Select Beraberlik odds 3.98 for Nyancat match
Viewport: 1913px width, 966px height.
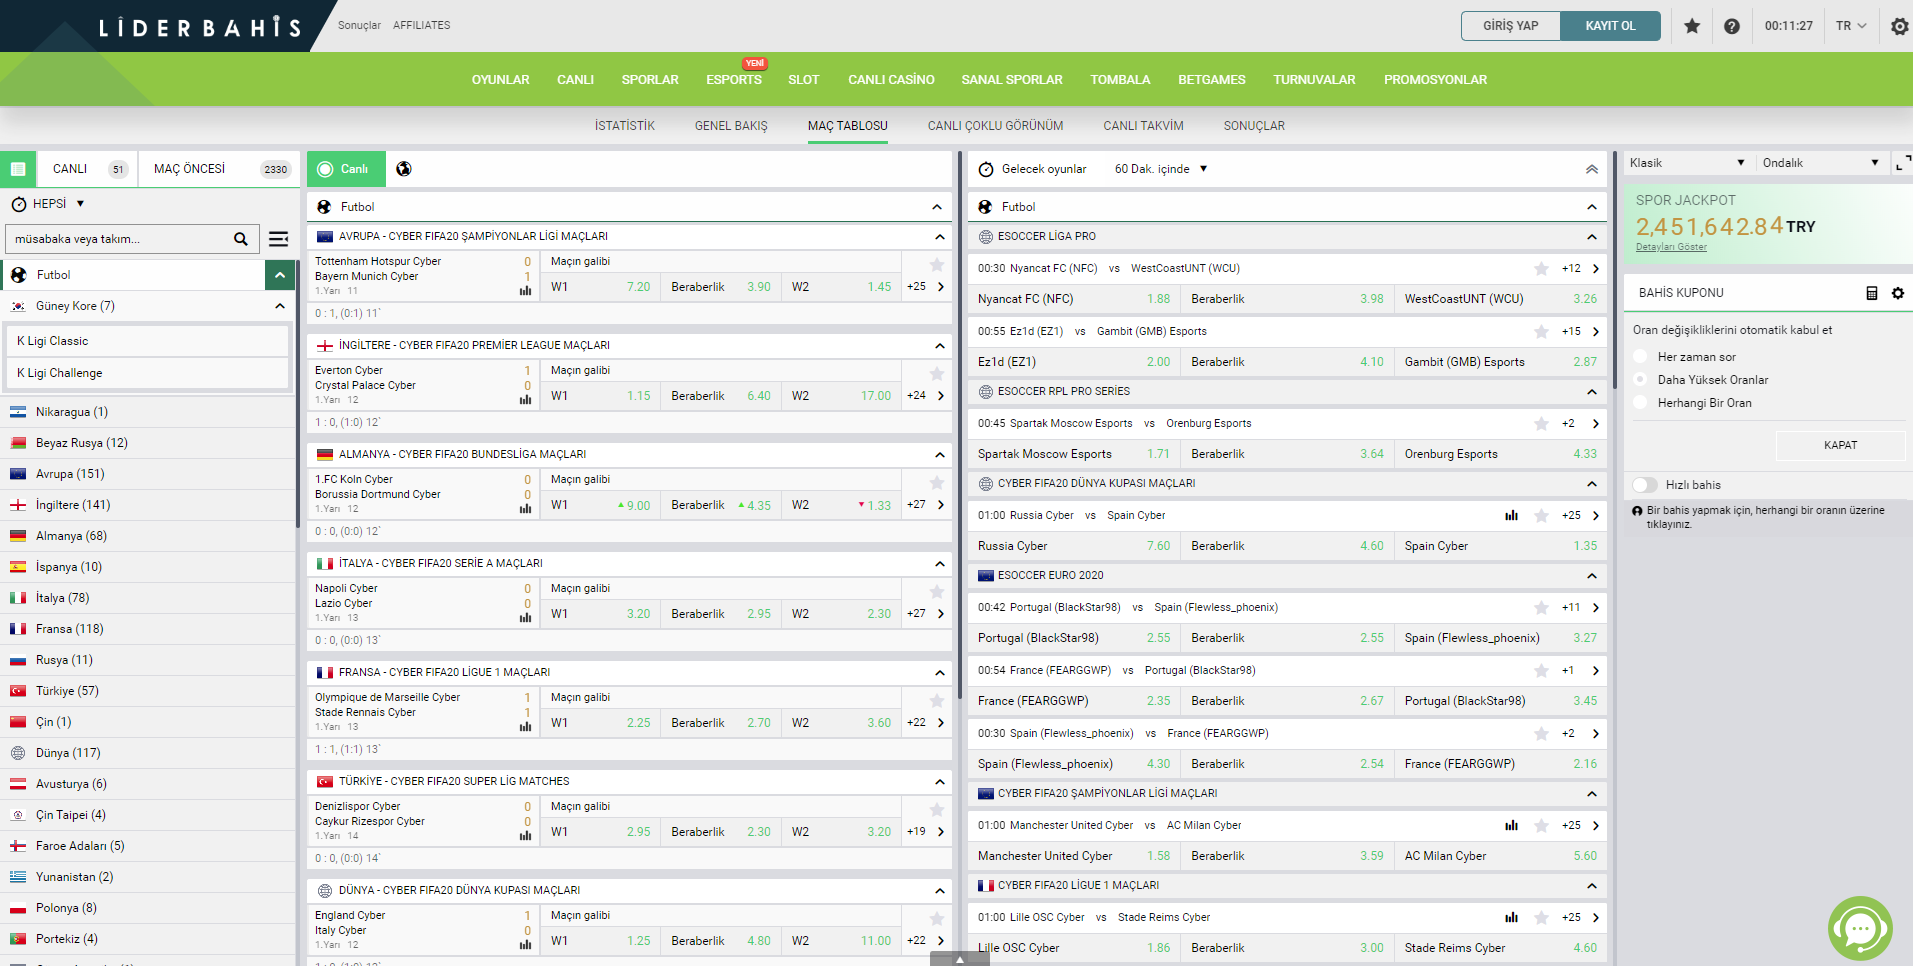click(1287, 299)
